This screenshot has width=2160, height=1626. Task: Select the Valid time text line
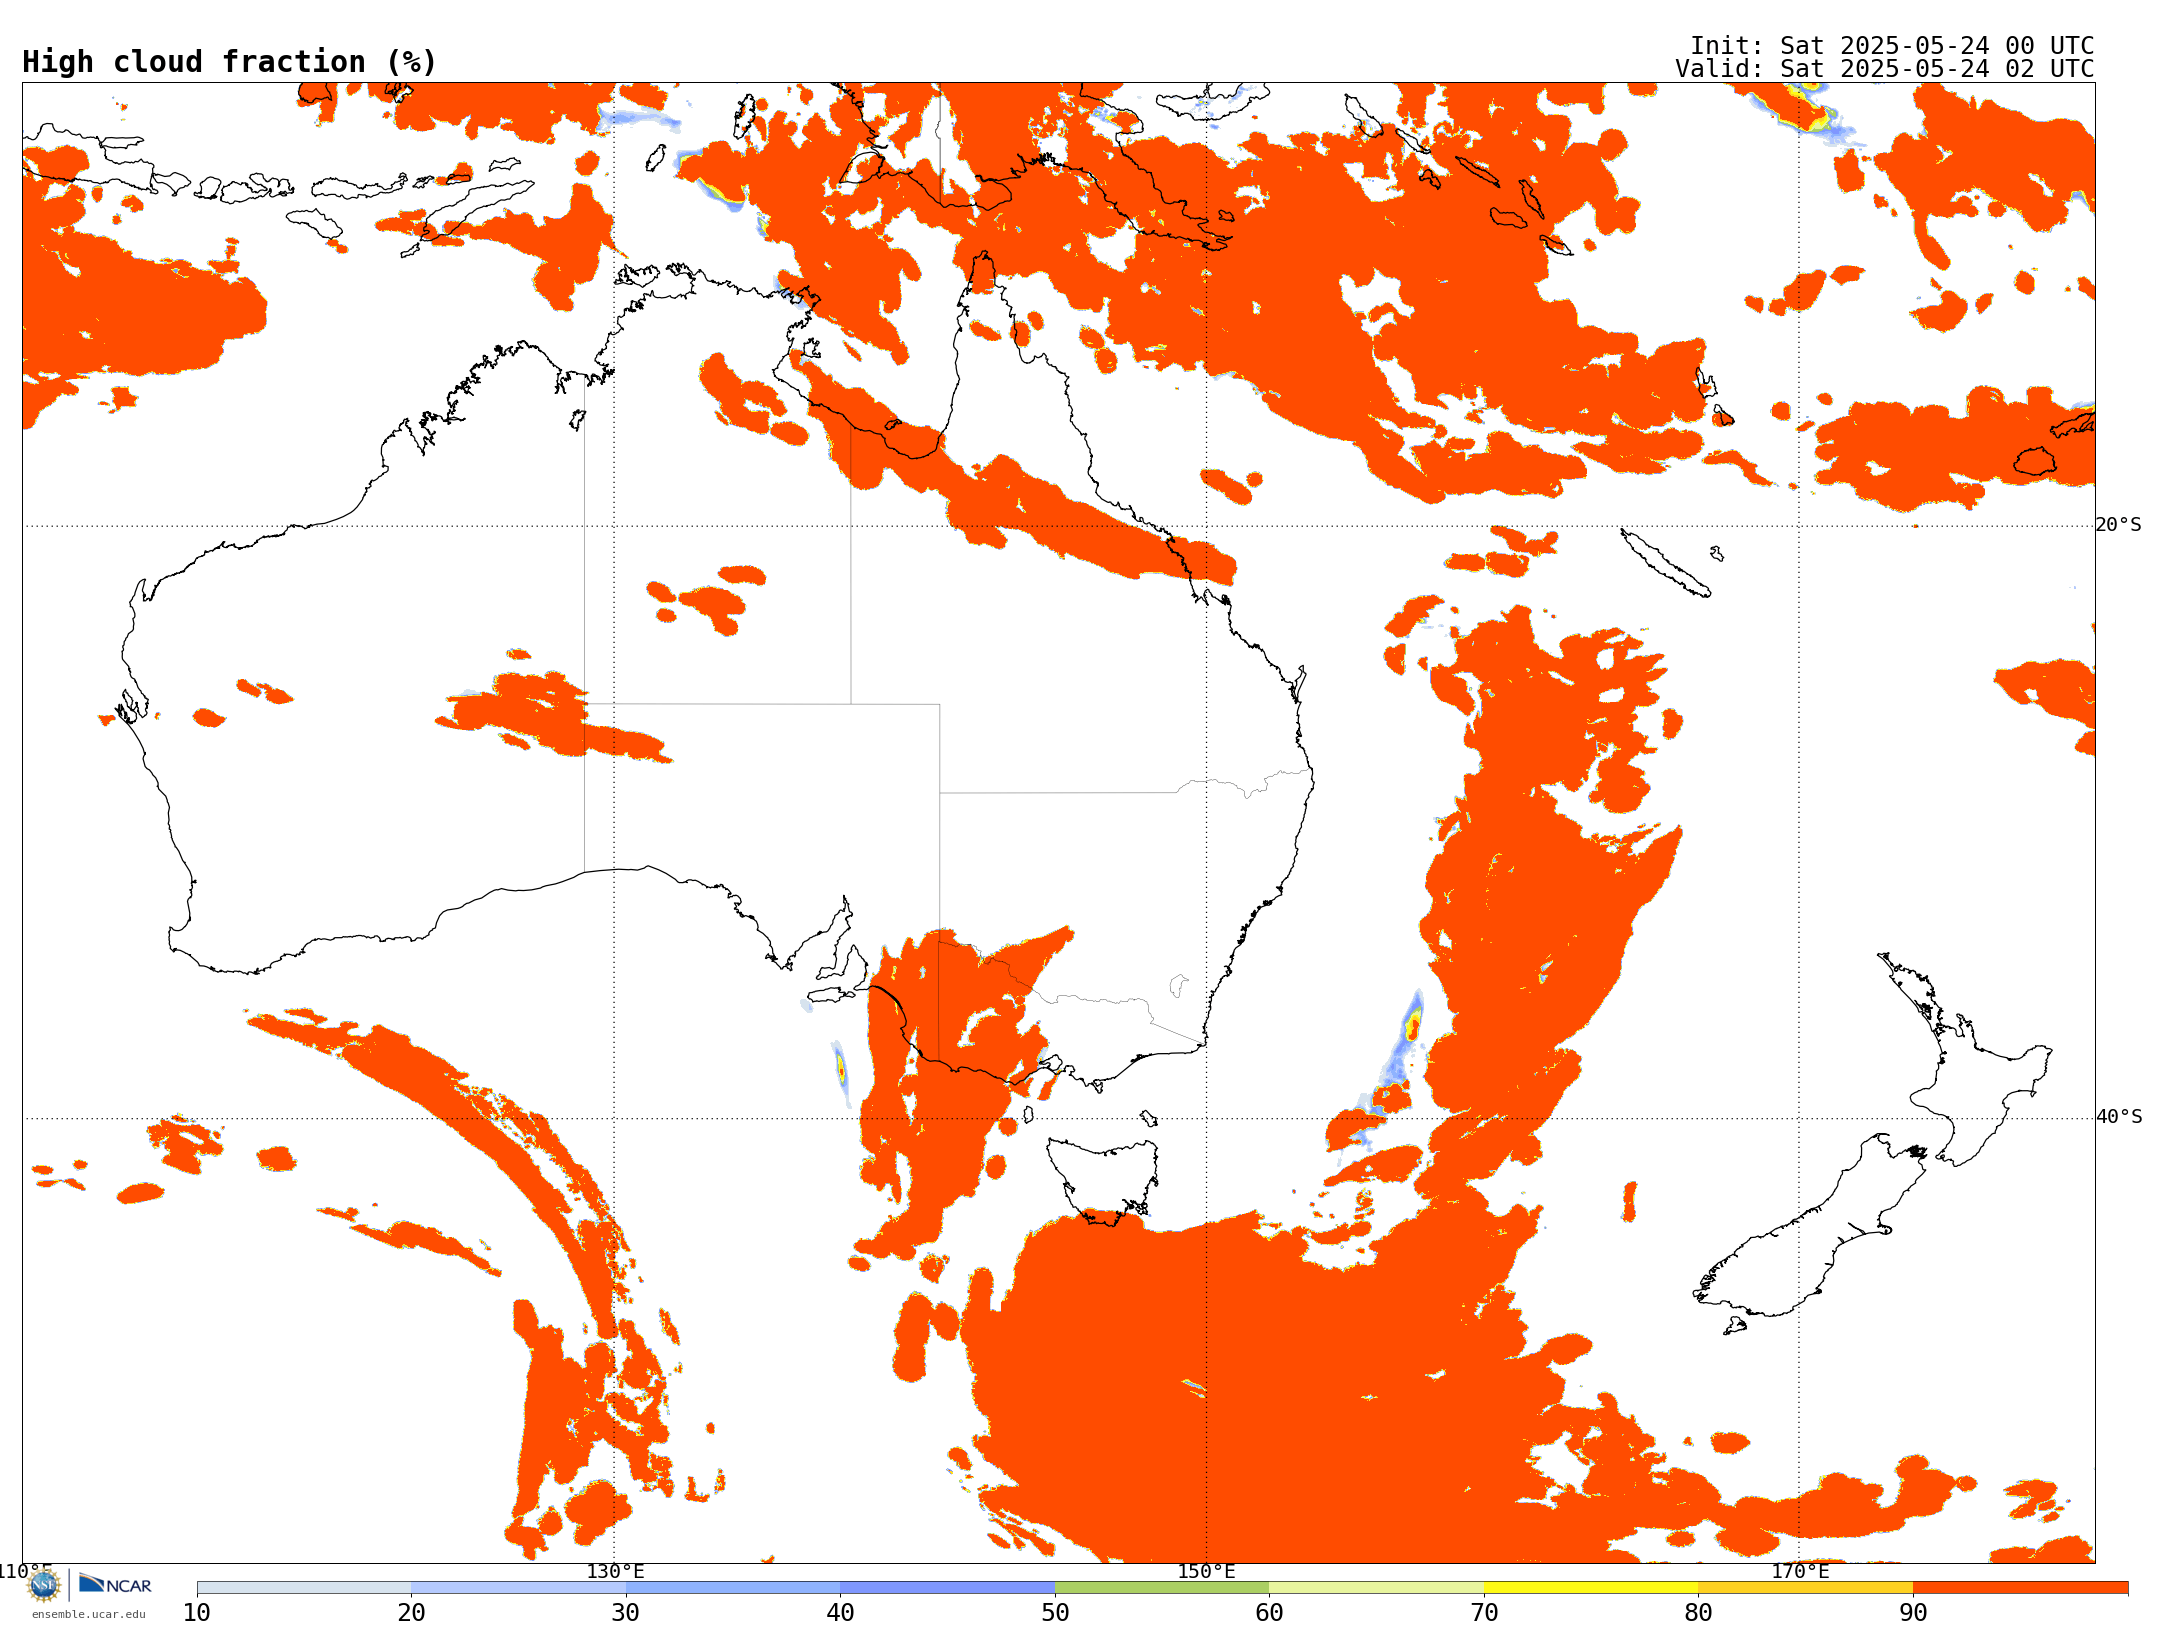(1885, 69)
